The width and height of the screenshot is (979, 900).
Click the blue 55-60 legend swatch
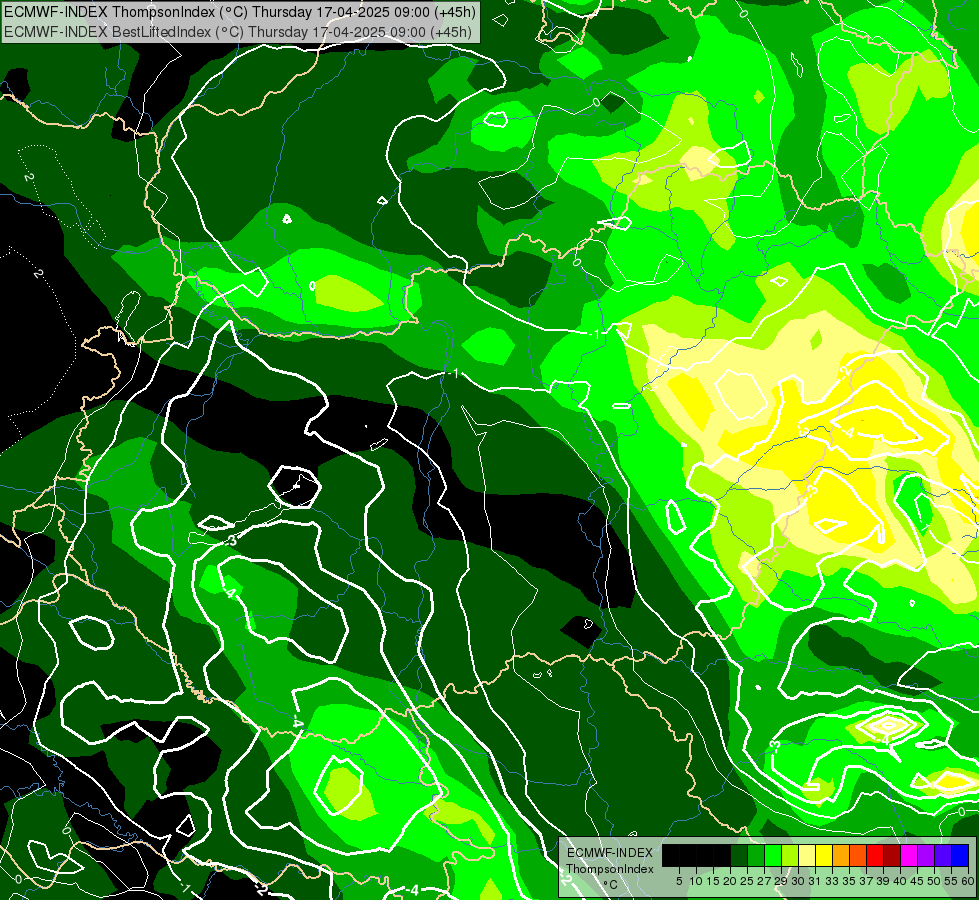(x=960, y=855)
